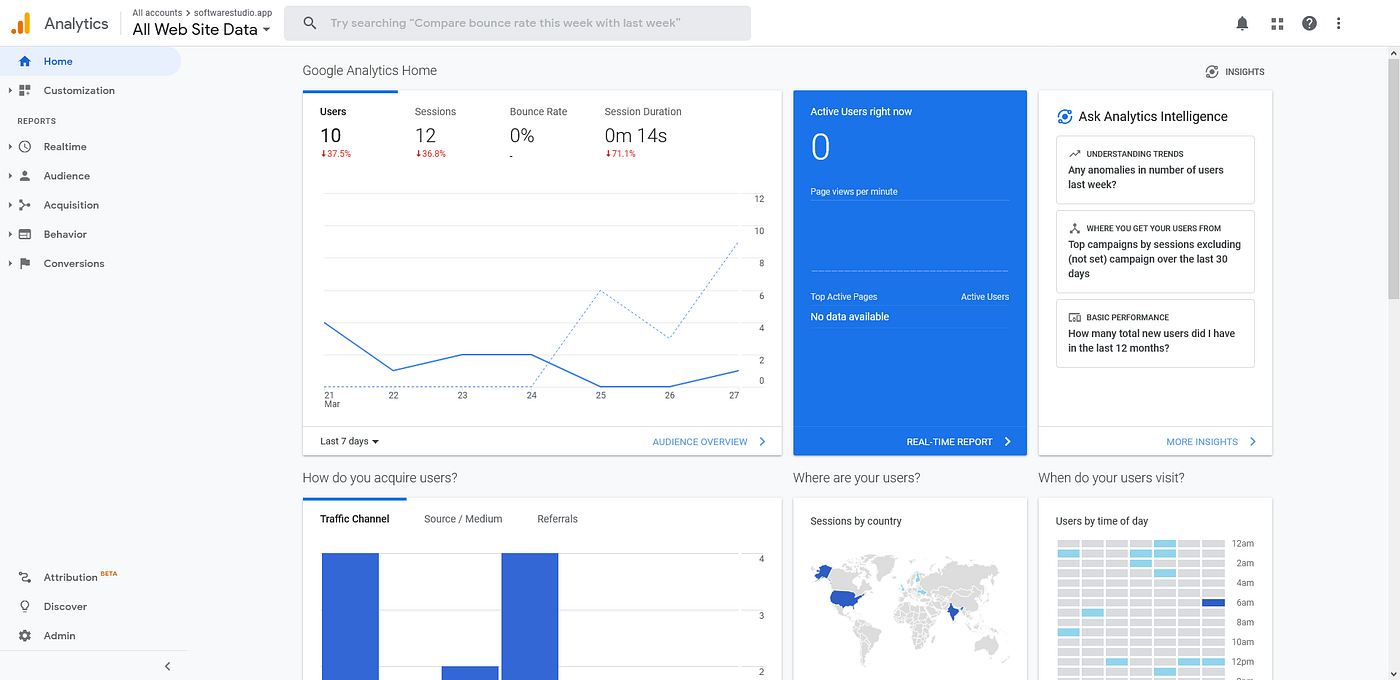
Task: Open the All Web Site Data view dropdown
Action: click(202, 29)
